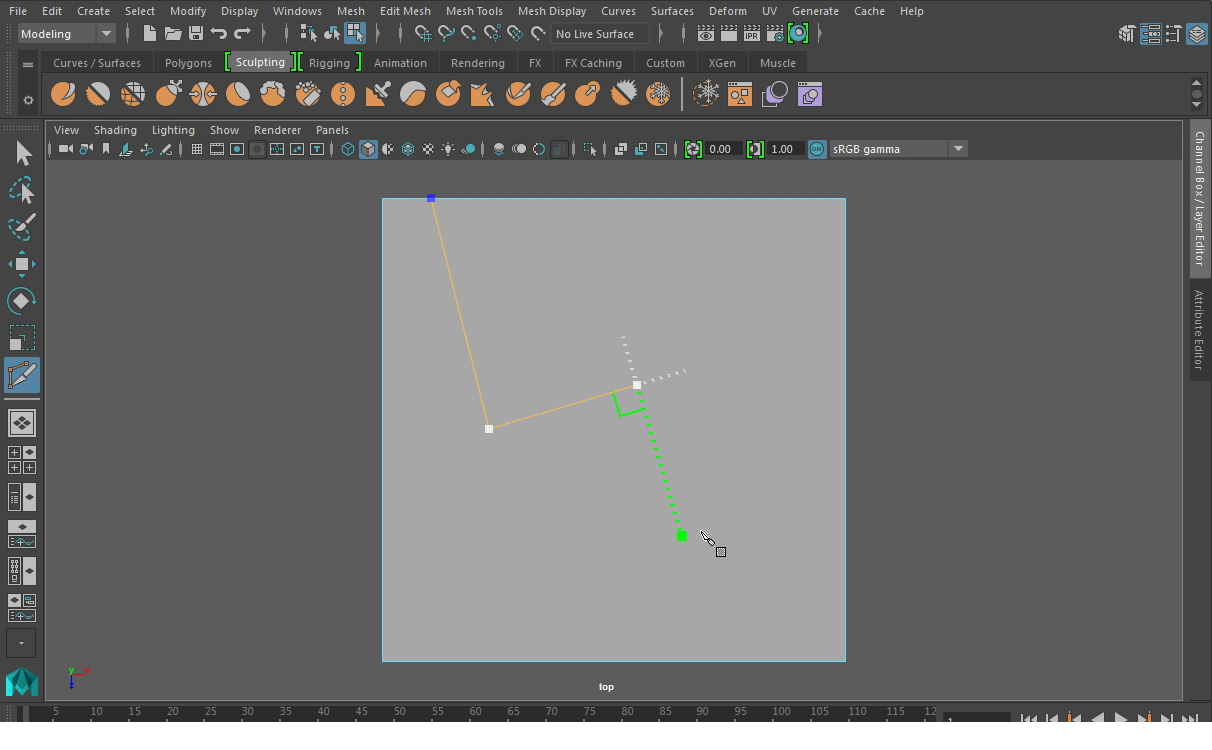Activate the Scale tool
The image size is (1212, 750).
(22, 338)
